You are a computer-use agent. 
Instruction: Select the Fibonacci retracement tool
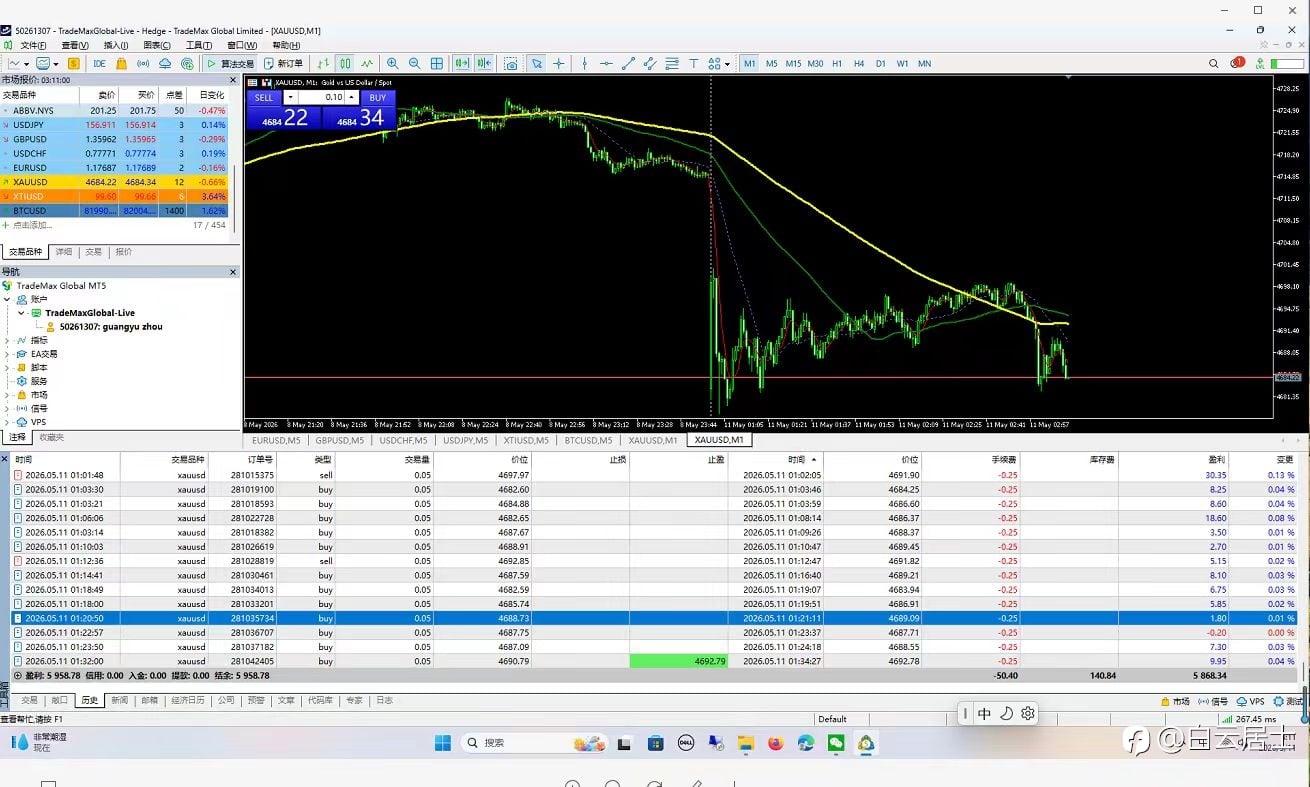[x=672, y=63]
